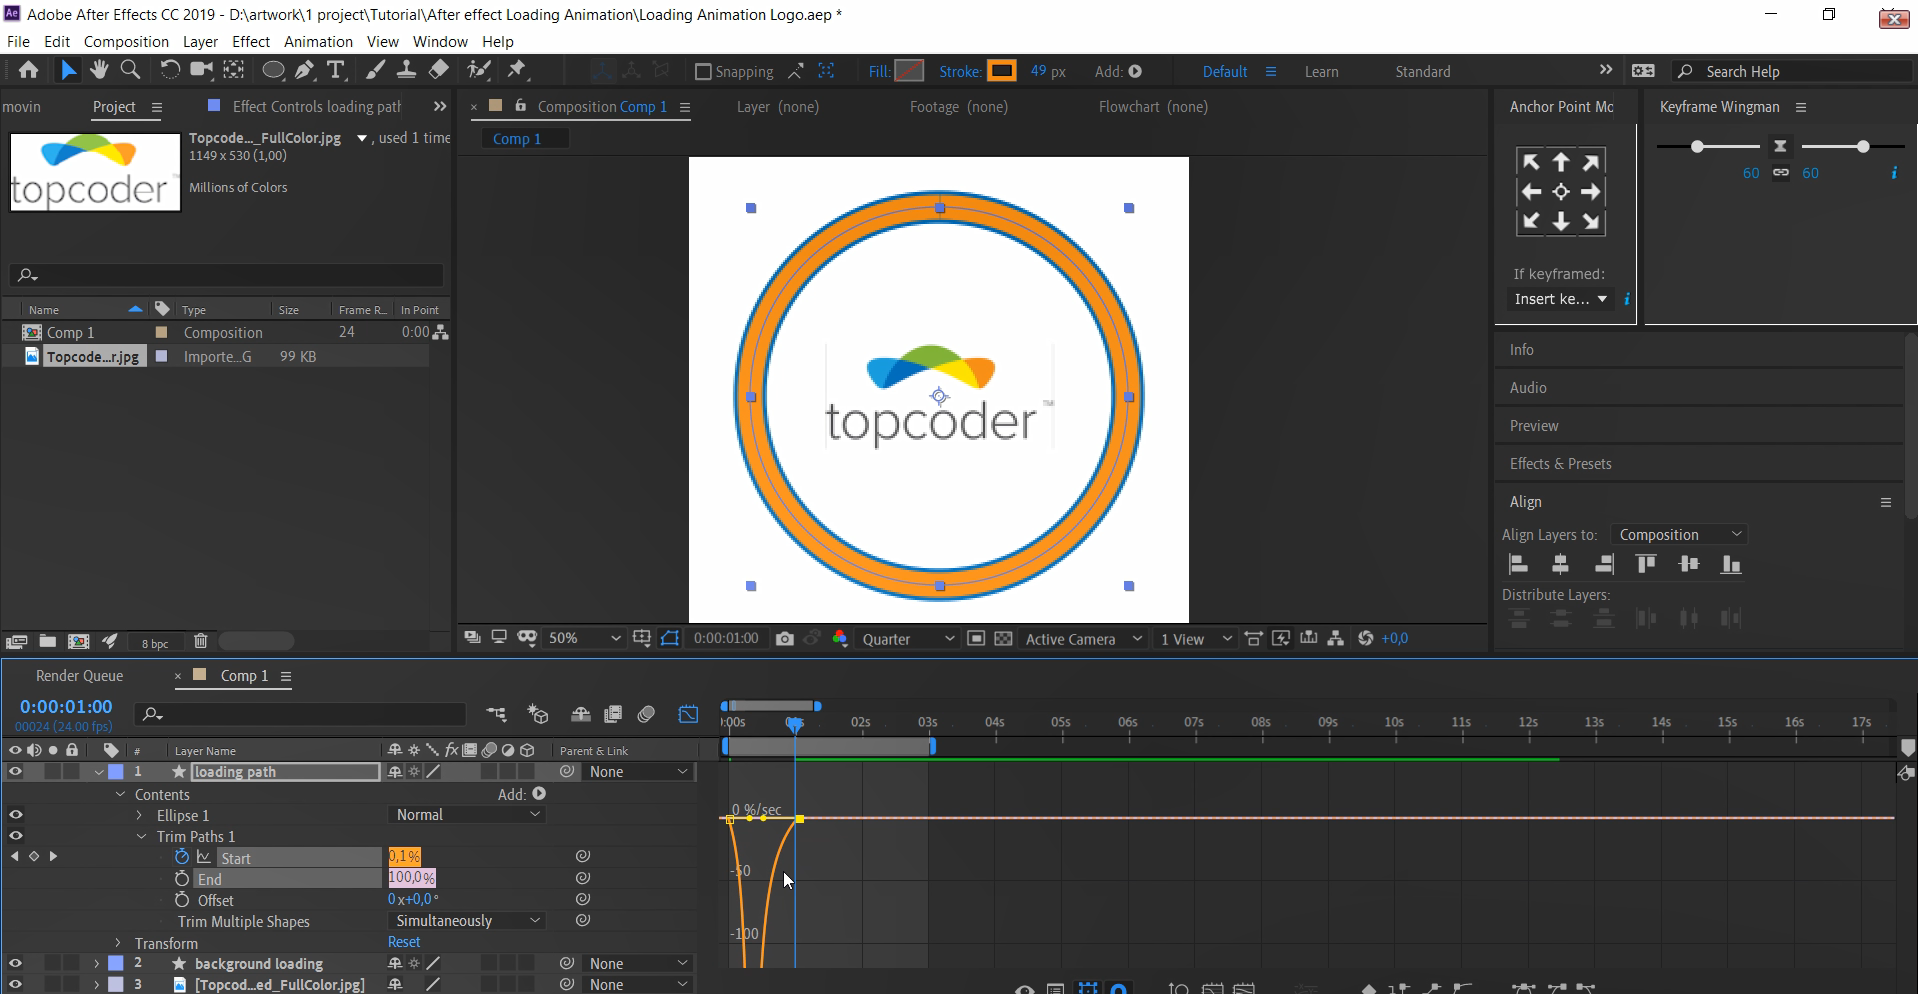Click the align bottom edges icon
Image resolution: width=1918 pixels, height=994 pixels.
[1731, 564]
